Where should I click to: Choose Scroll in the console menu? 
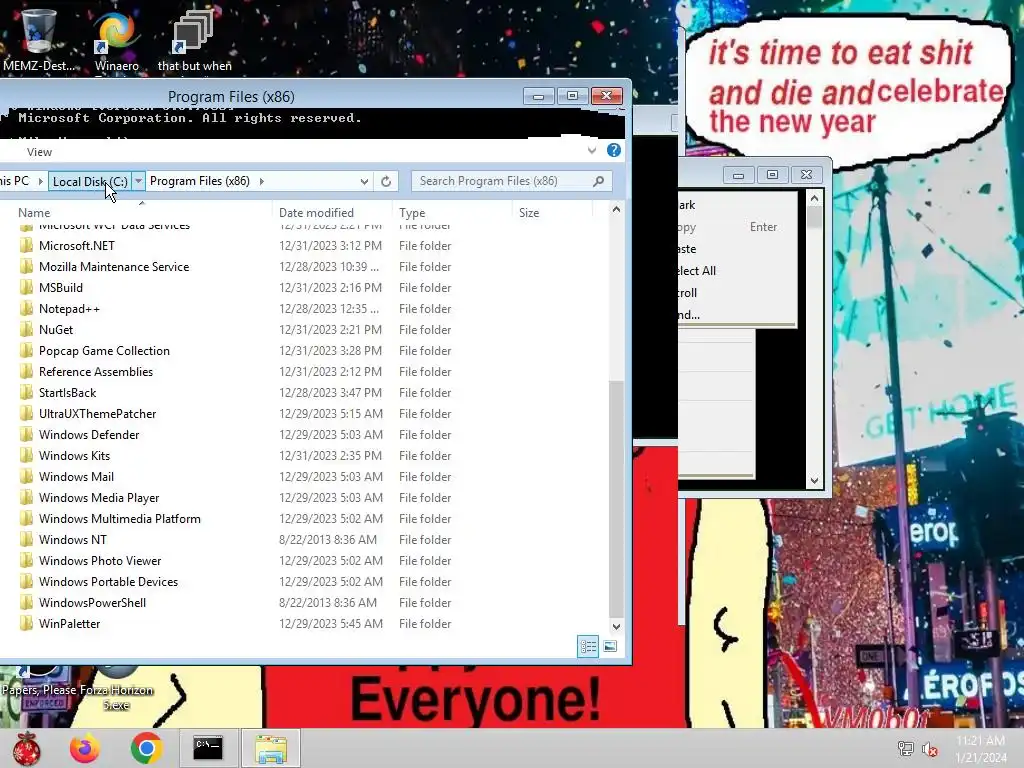(x=688, y=293)
